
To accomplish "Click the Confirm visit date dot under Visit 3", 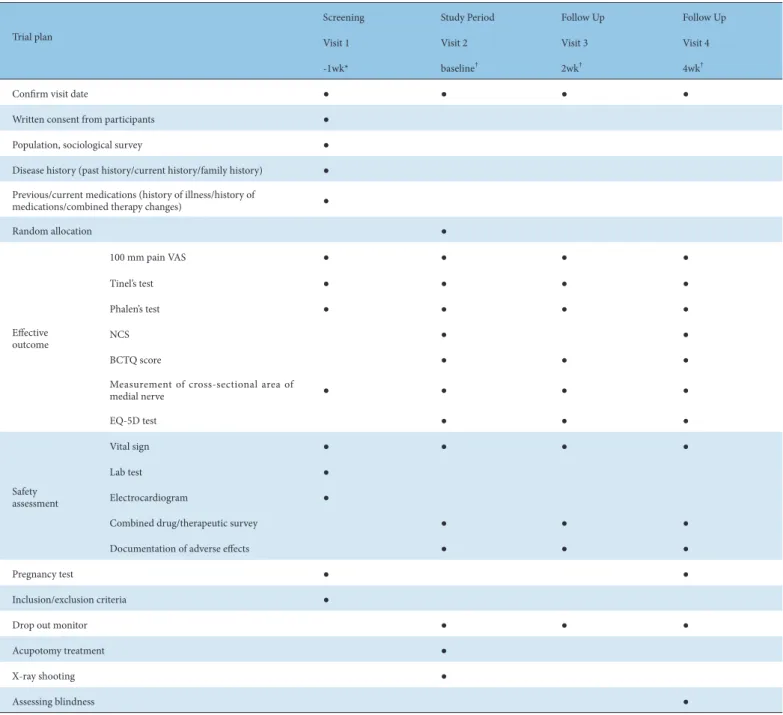I will click(564, 94).
